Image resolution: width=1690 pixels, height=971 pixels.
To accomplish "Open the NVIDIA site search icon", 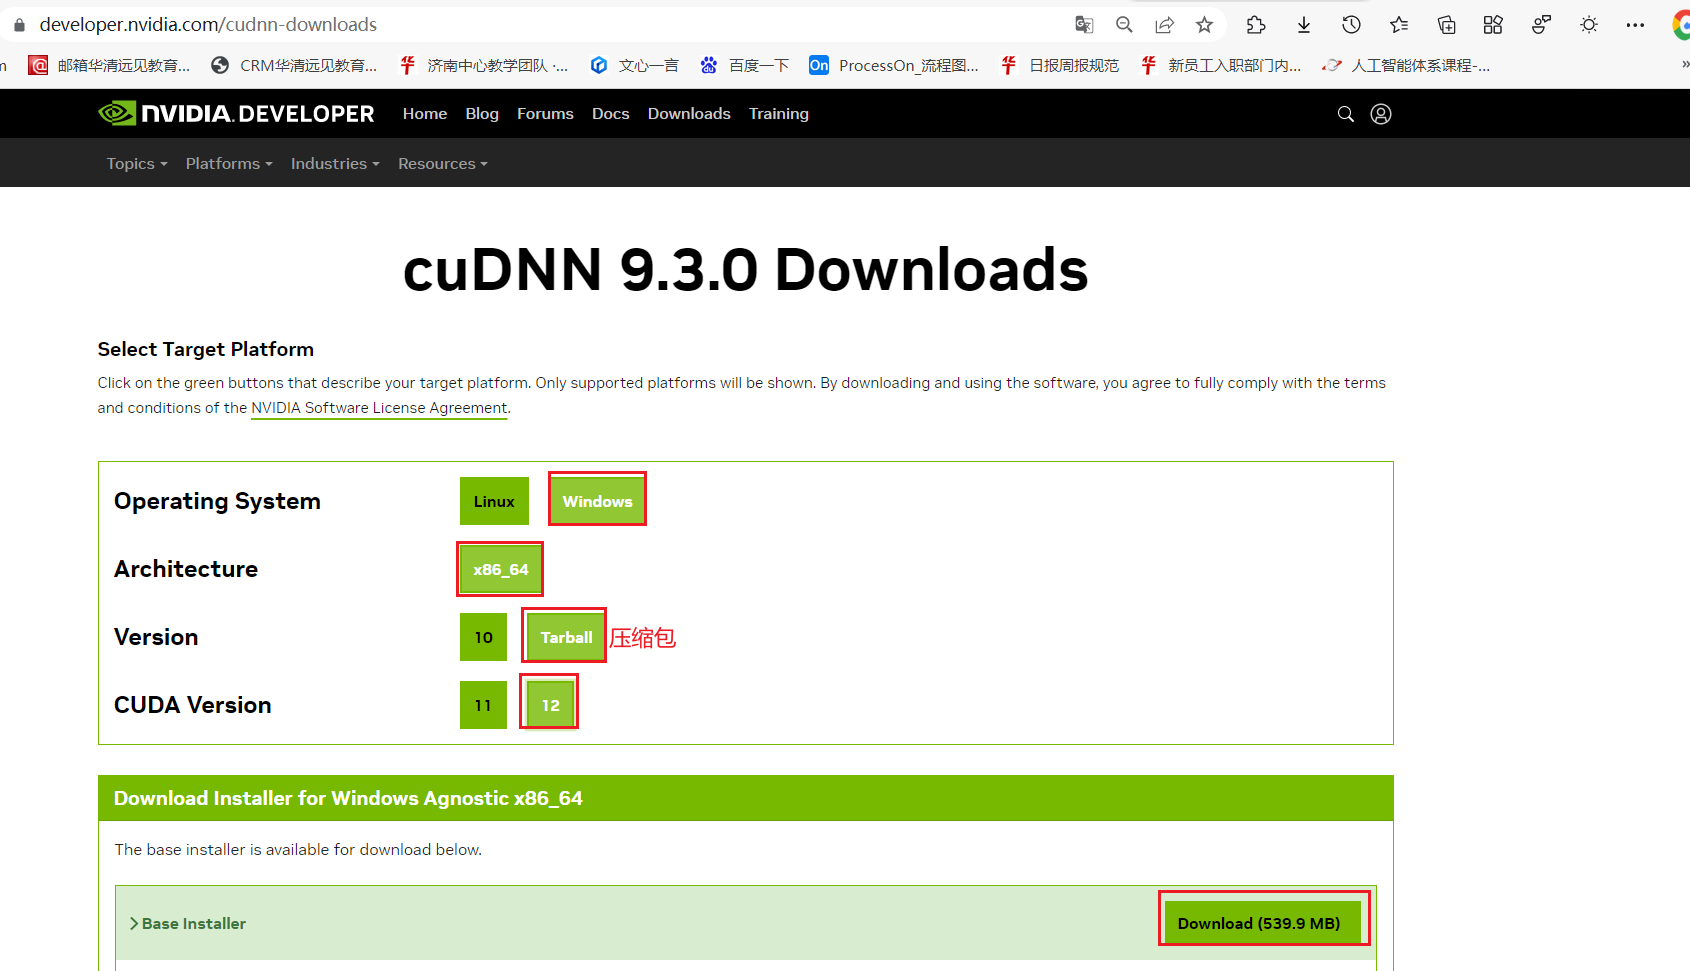I will pos(1346,114).
